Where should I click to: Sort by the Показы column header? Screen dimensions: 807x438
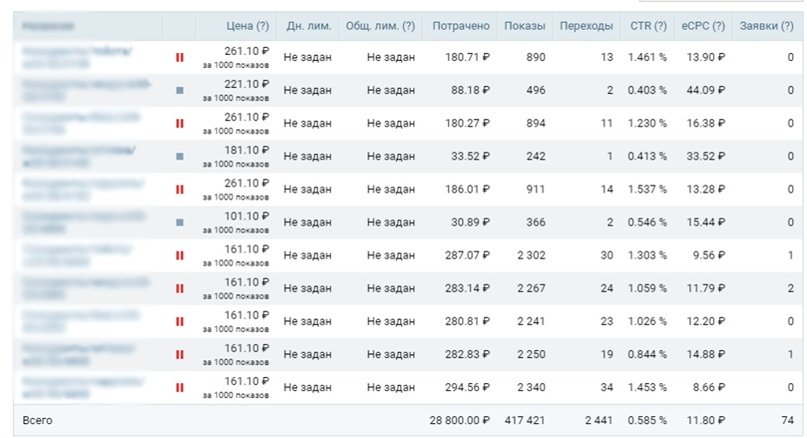tap(526, 25)
